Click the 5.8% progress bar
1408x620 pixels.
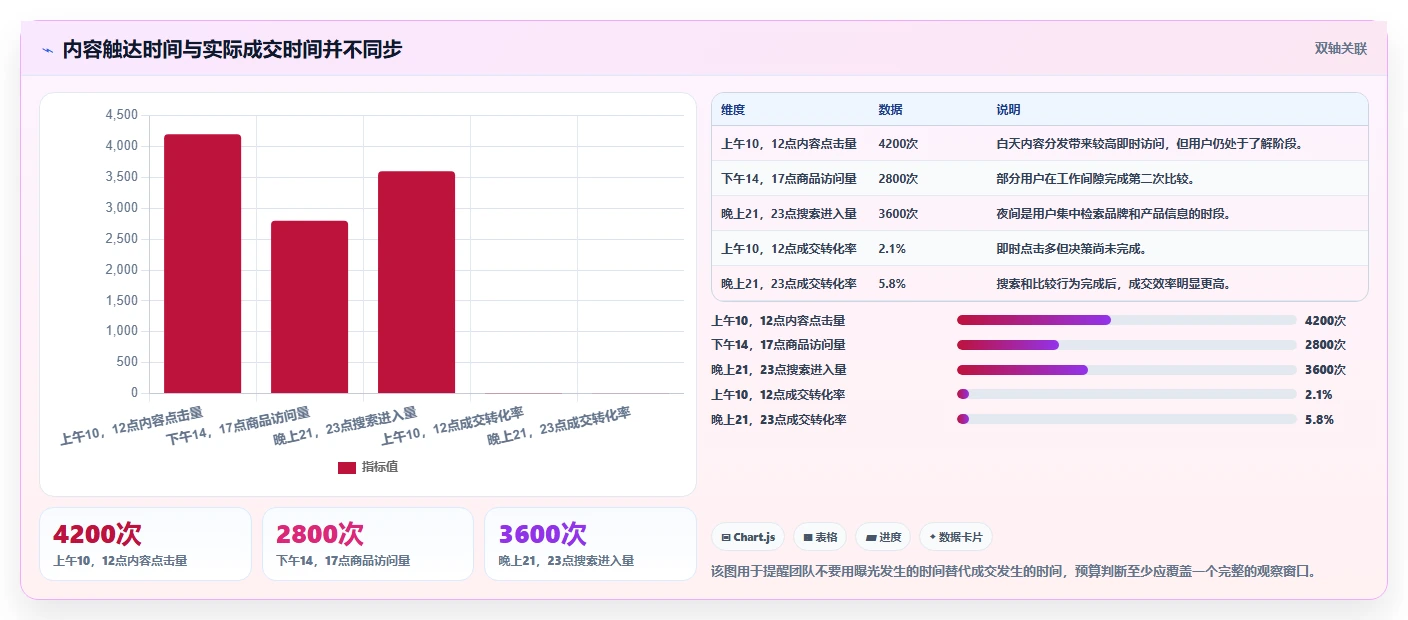(x=1127, y=419)
